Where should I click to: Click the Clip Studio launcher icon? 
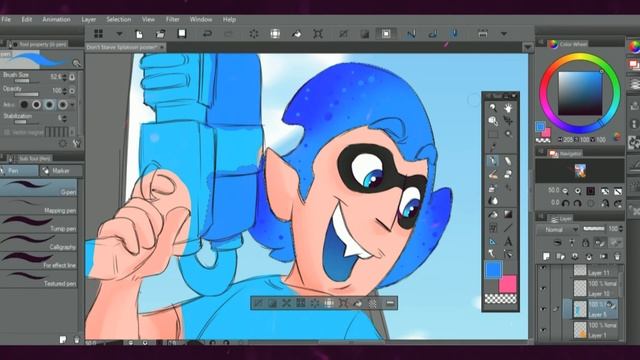tap(98, 34)
